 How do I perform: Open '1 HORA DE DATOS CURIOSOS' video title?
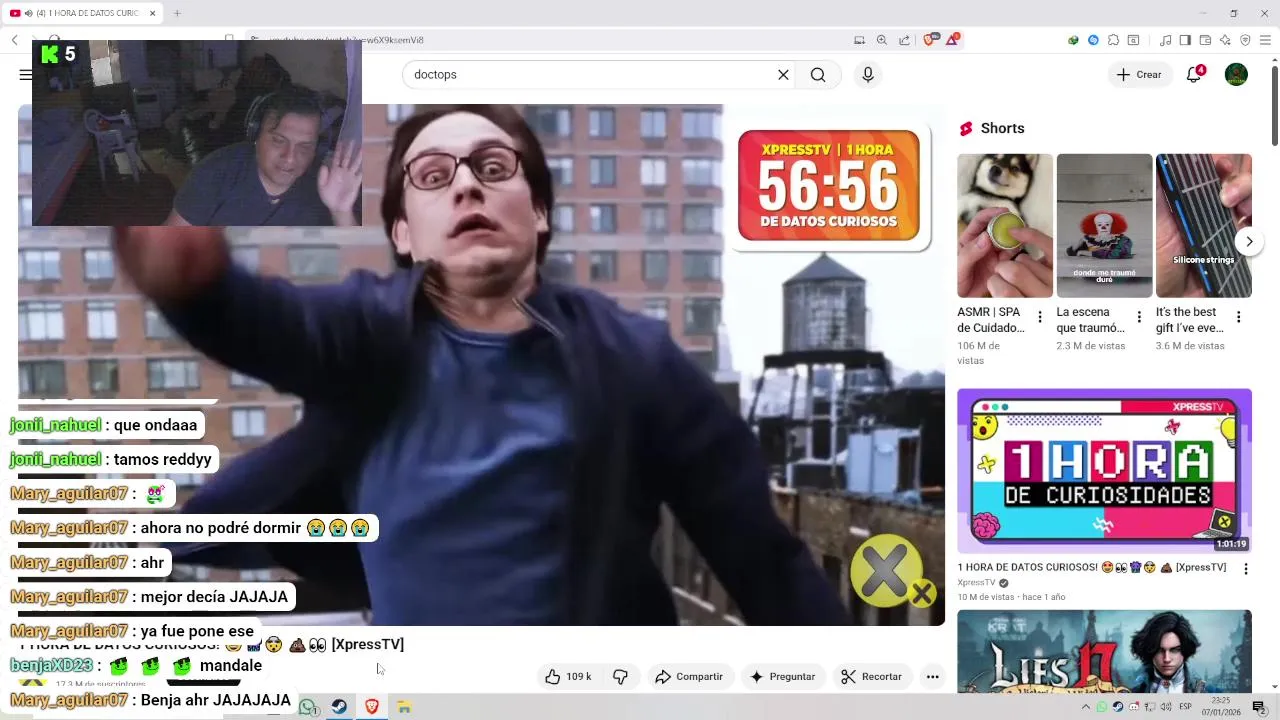pos(1092,567)
